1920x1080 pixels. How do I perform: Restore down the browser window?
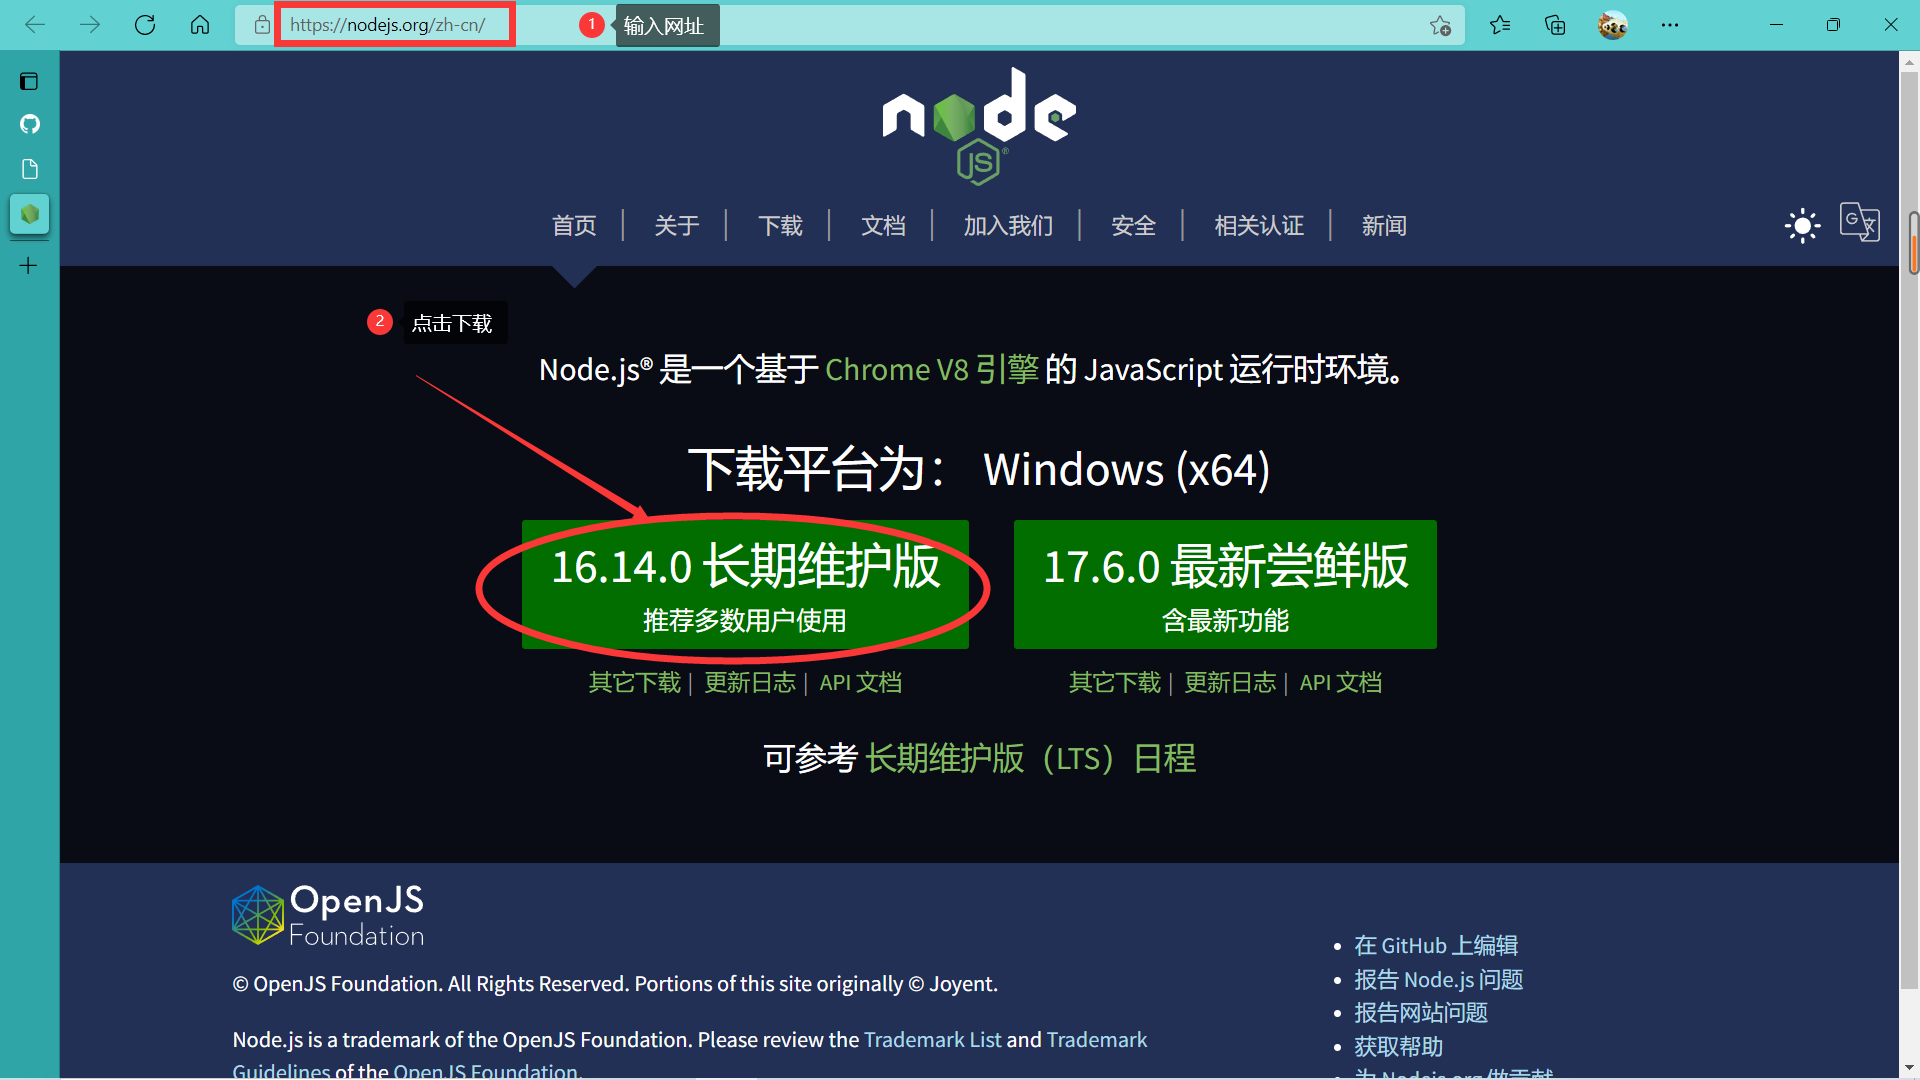[x=1833, y=25]
